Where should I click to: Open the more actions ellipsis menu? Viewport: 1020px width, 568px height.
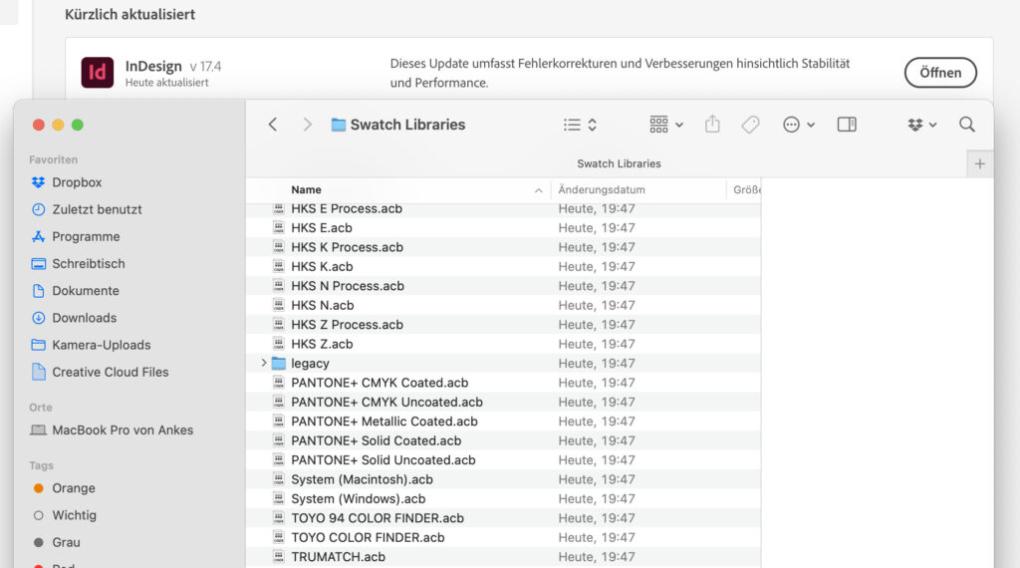798,125
